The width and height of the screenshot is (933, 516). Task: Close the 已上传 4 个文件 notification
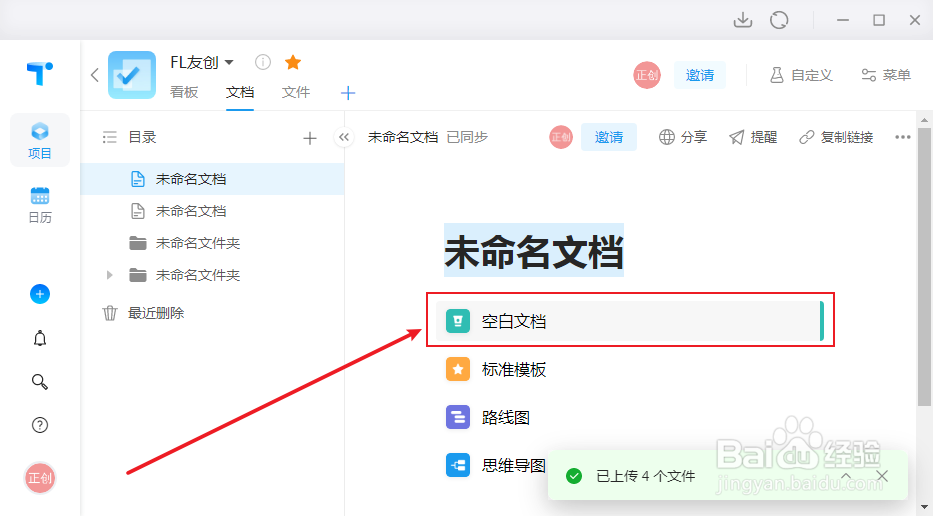[882, 476]
